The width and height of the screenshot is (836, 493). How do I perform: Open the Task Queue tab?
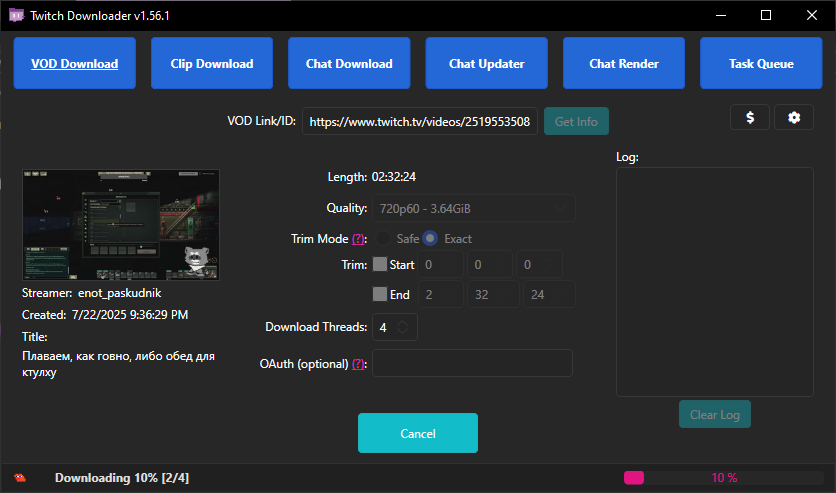point(761,63)
